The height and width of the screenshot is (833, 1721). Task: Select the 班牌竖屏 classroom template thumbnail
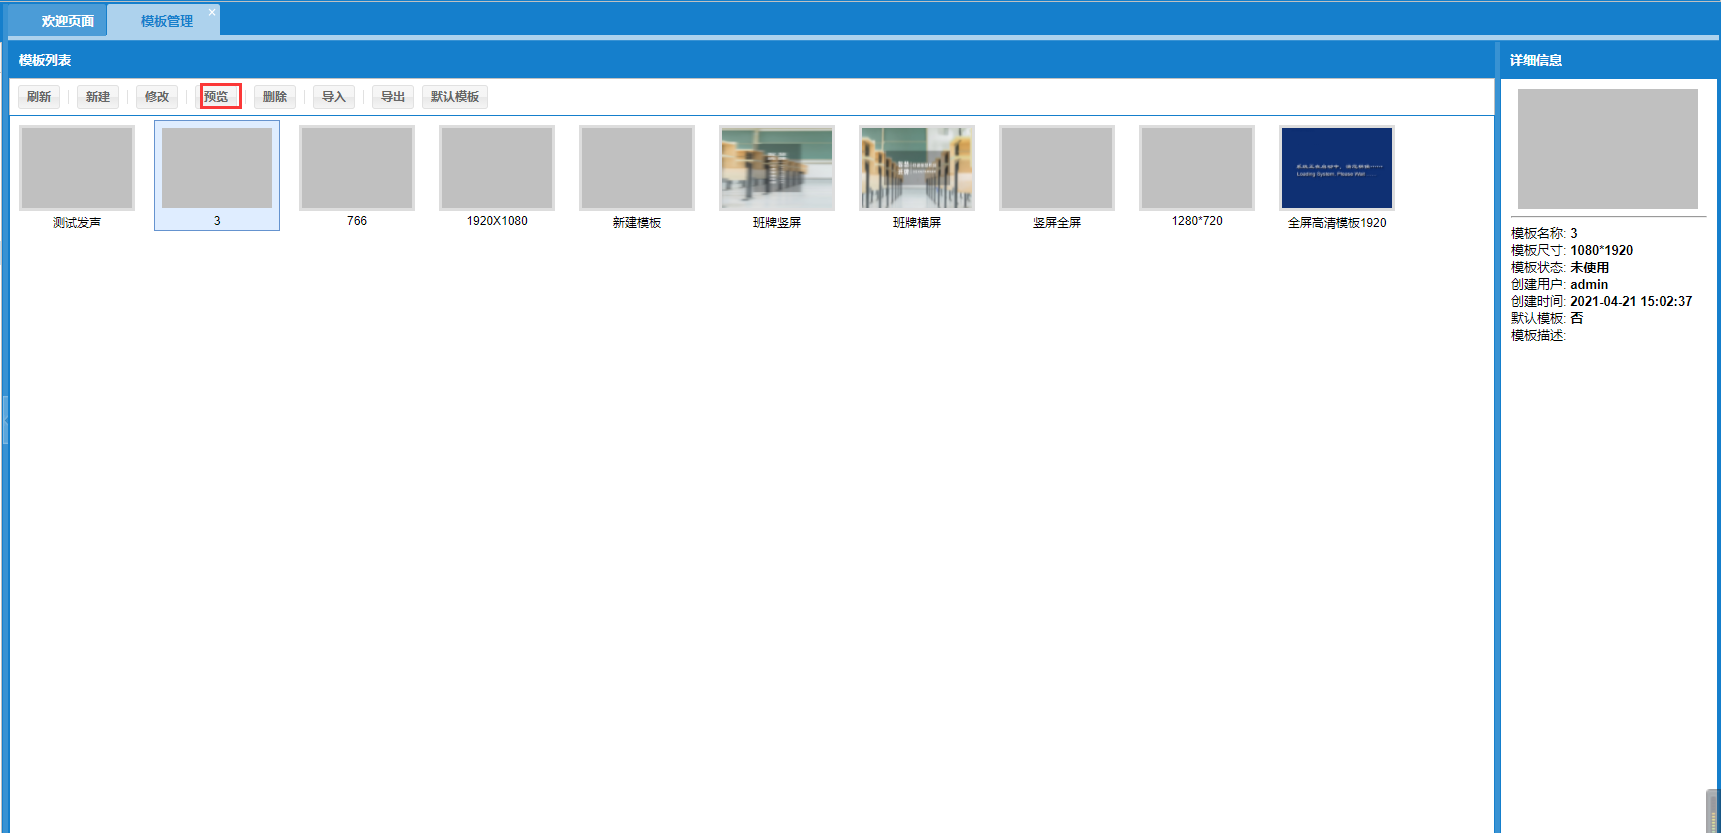tap(777, 168)
